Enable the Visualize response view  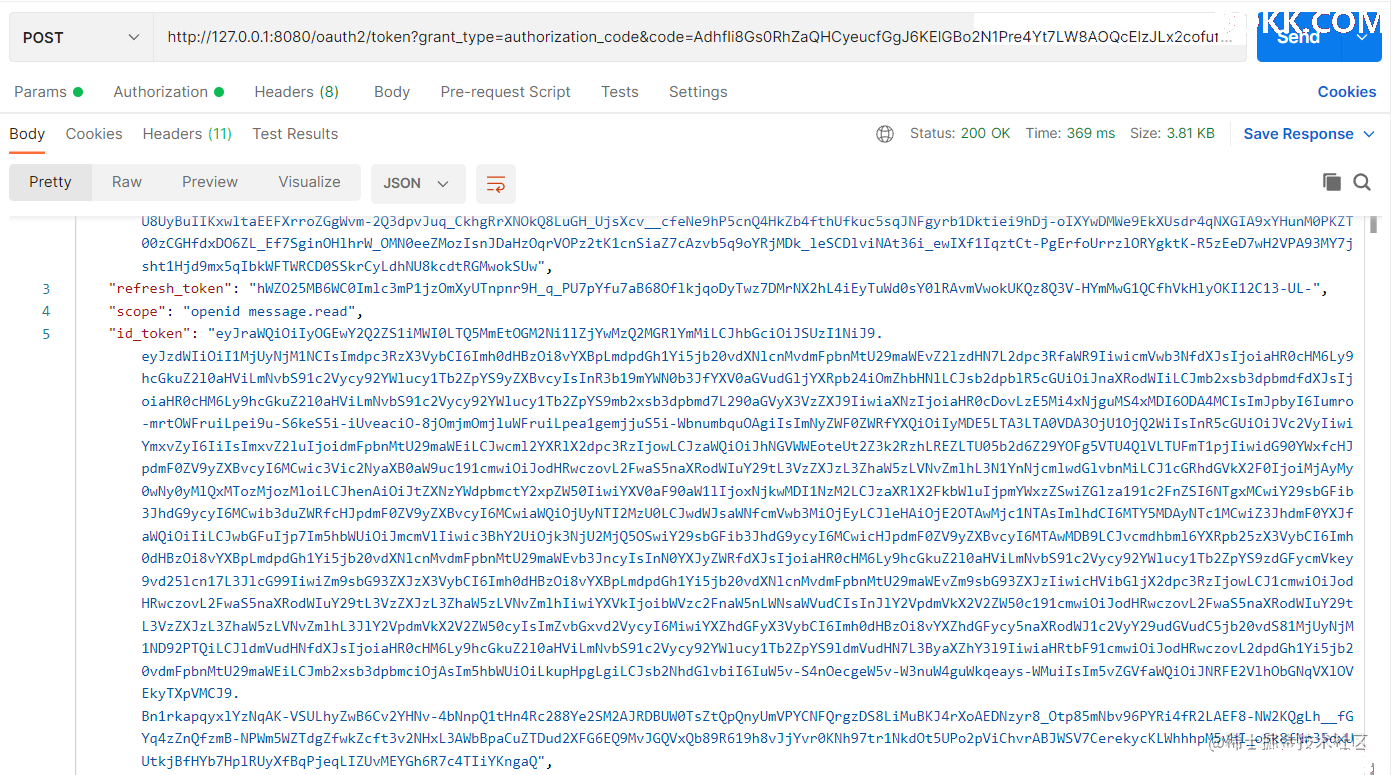tap(309, 182)
